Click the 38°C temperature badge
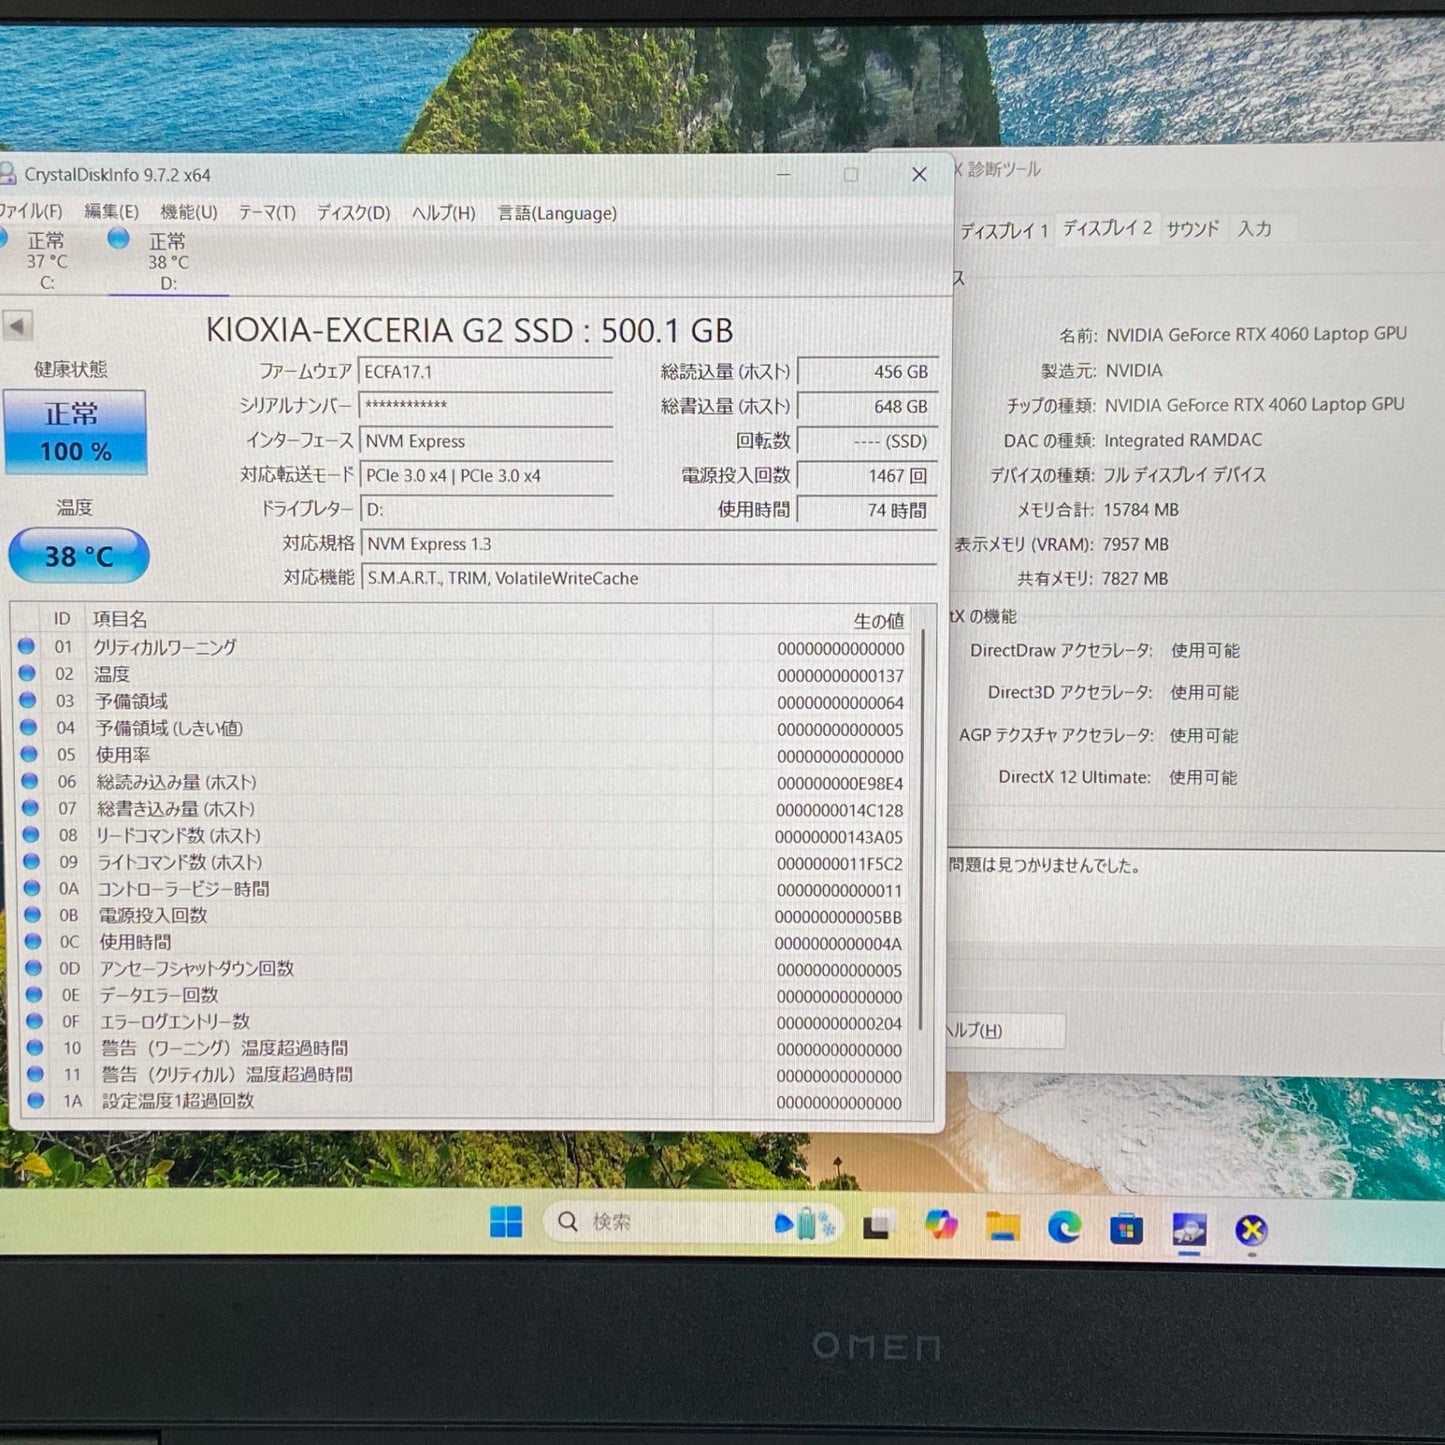Viewport: 1445px width, 1445px height. pos(77,551)
